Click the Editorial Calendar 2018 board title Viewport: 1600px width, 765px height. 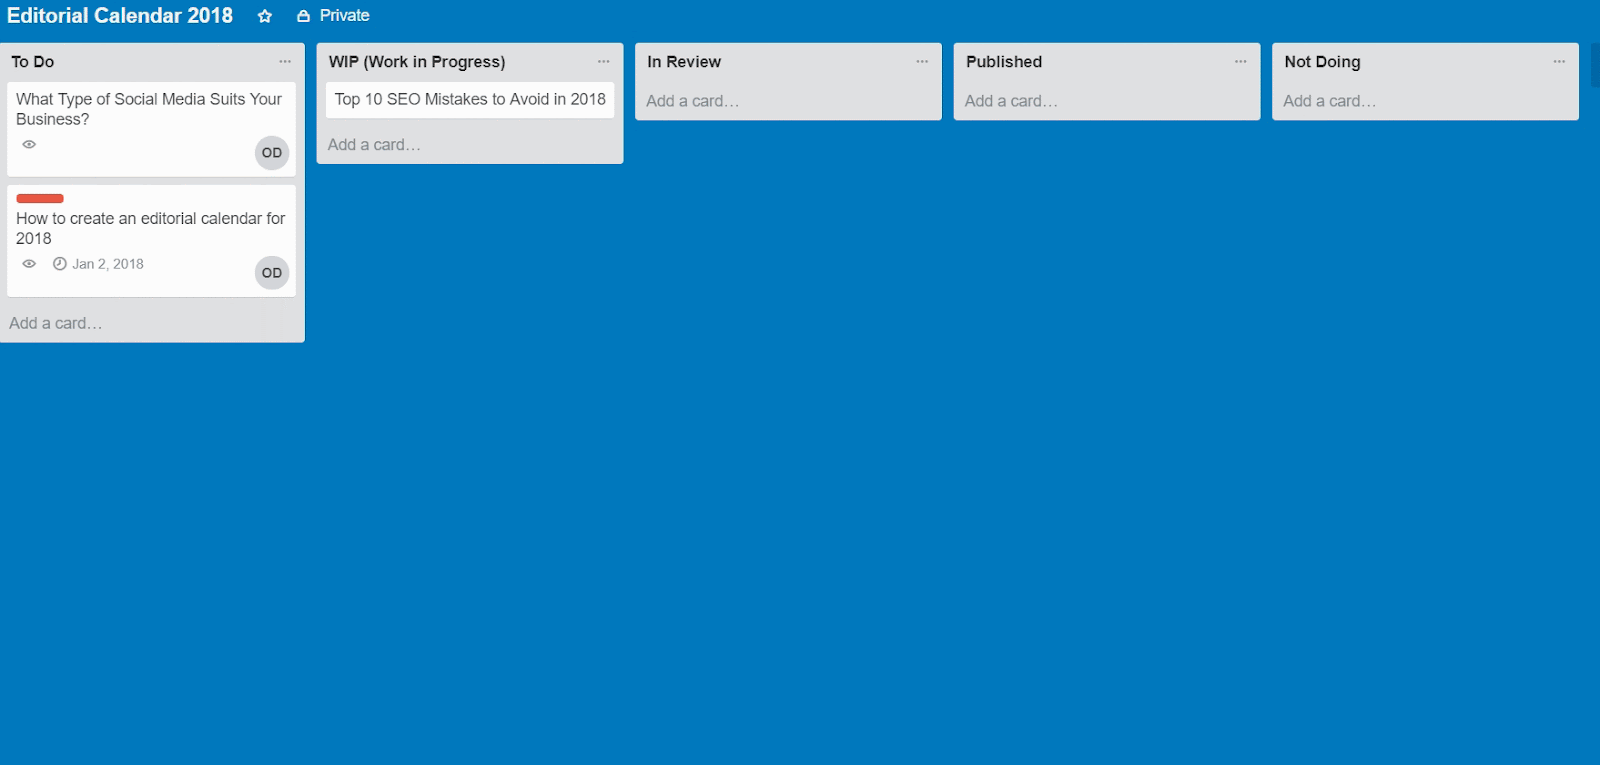click(120, 16)
